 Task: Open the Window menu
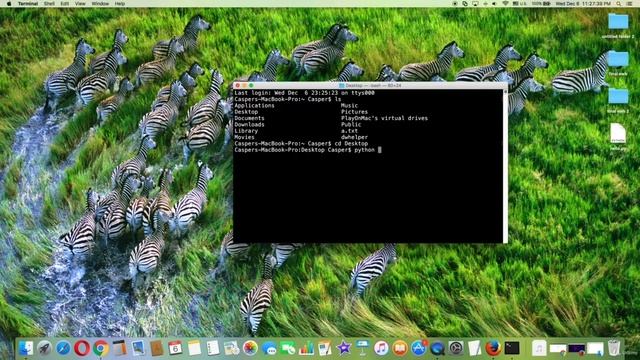pyautogui.click(x=100, y=3)
